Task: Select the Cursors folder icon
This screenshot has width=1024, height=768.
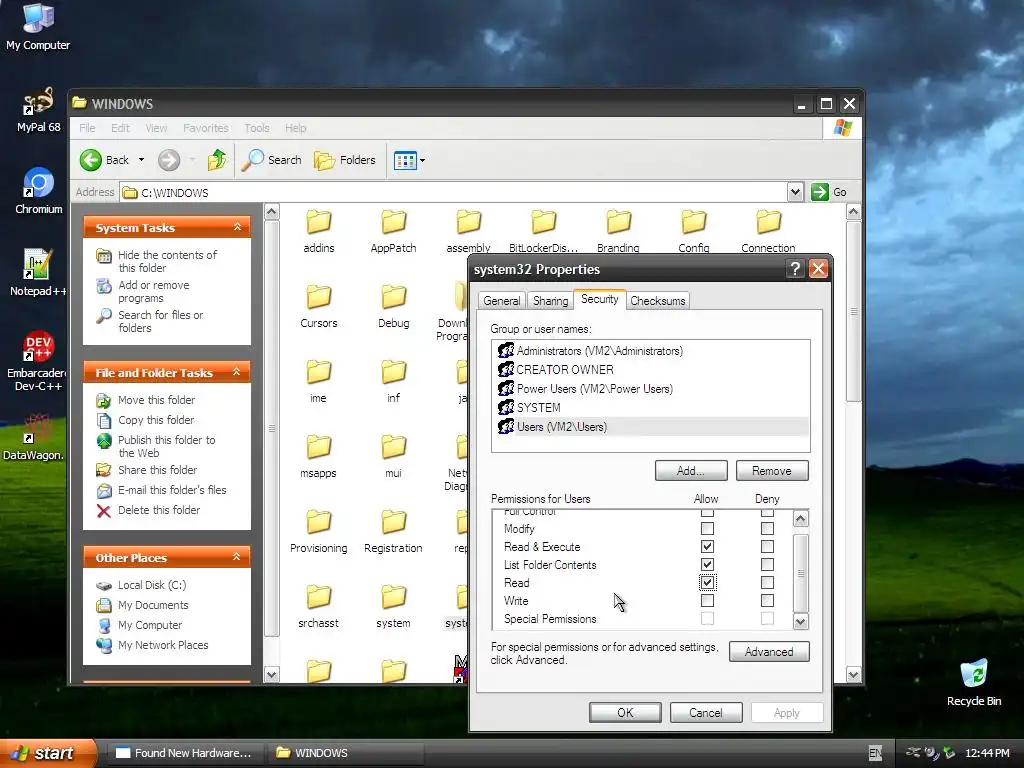Action: point(319,297)
